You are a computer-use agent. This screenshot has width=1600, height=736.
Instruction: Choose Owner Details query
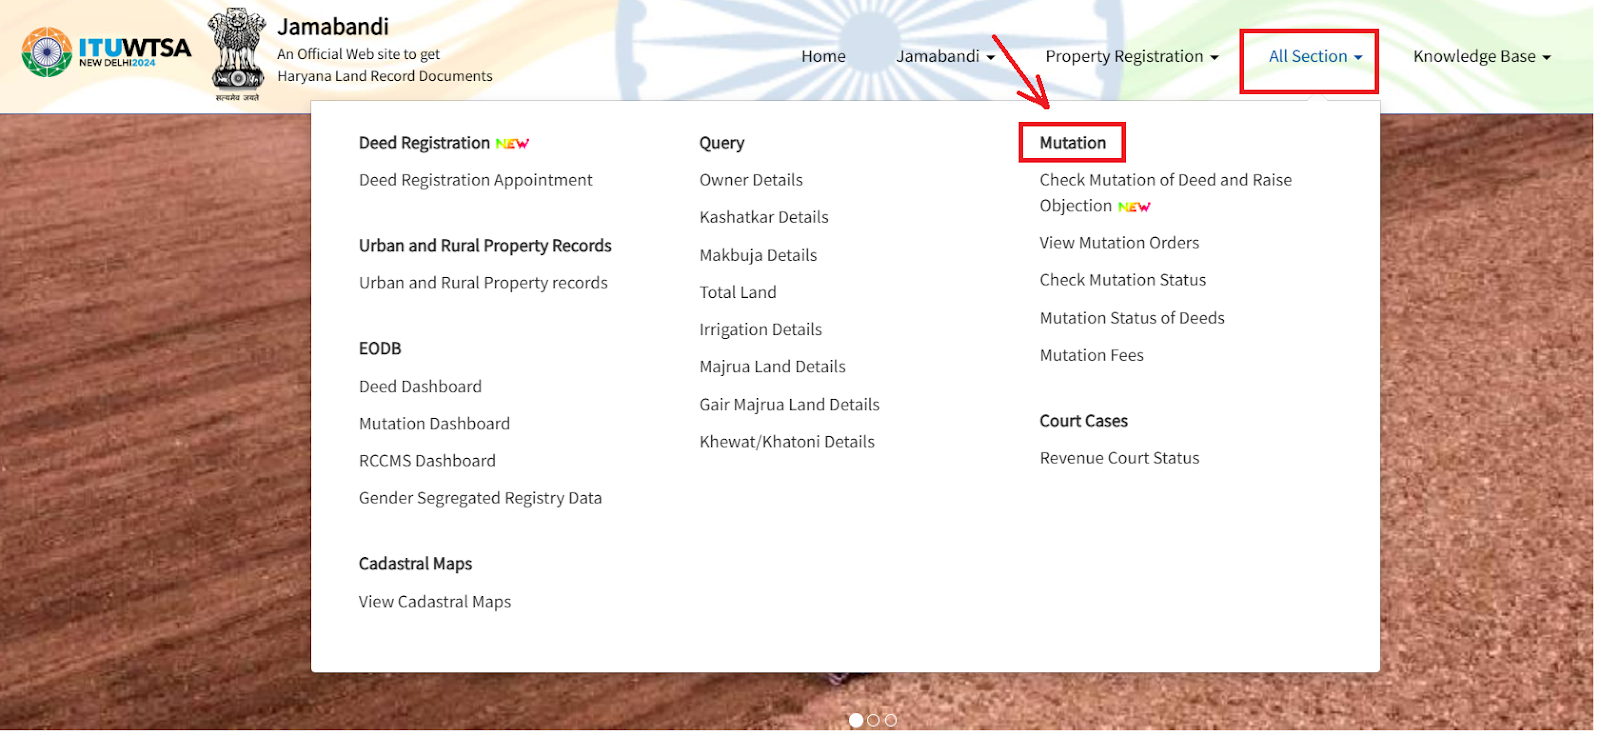751,180
